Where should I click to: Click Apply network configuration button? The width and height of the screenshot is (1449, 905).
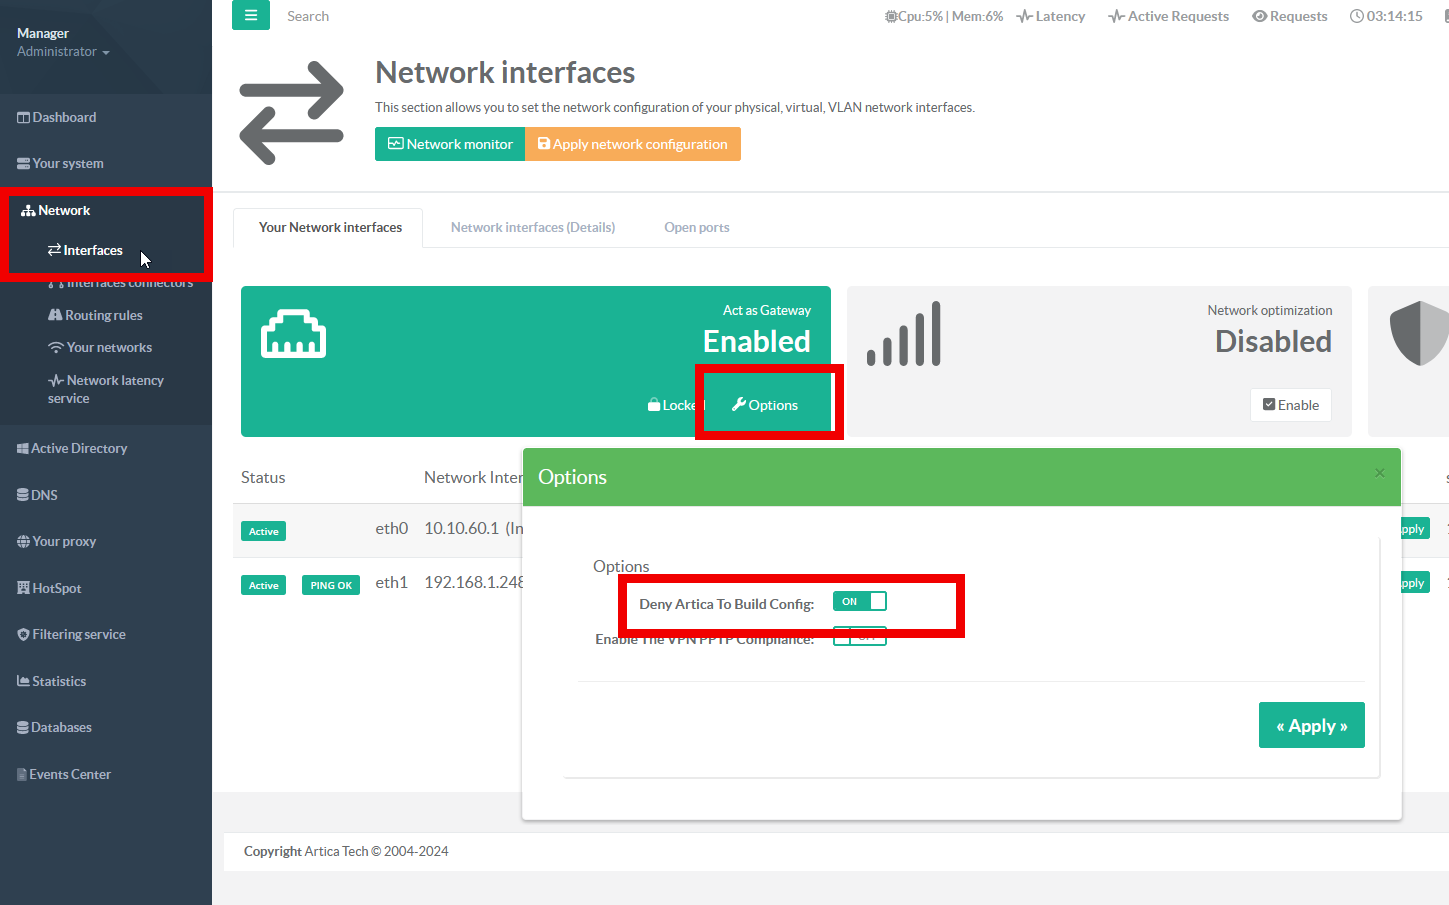tap(632, 144)
